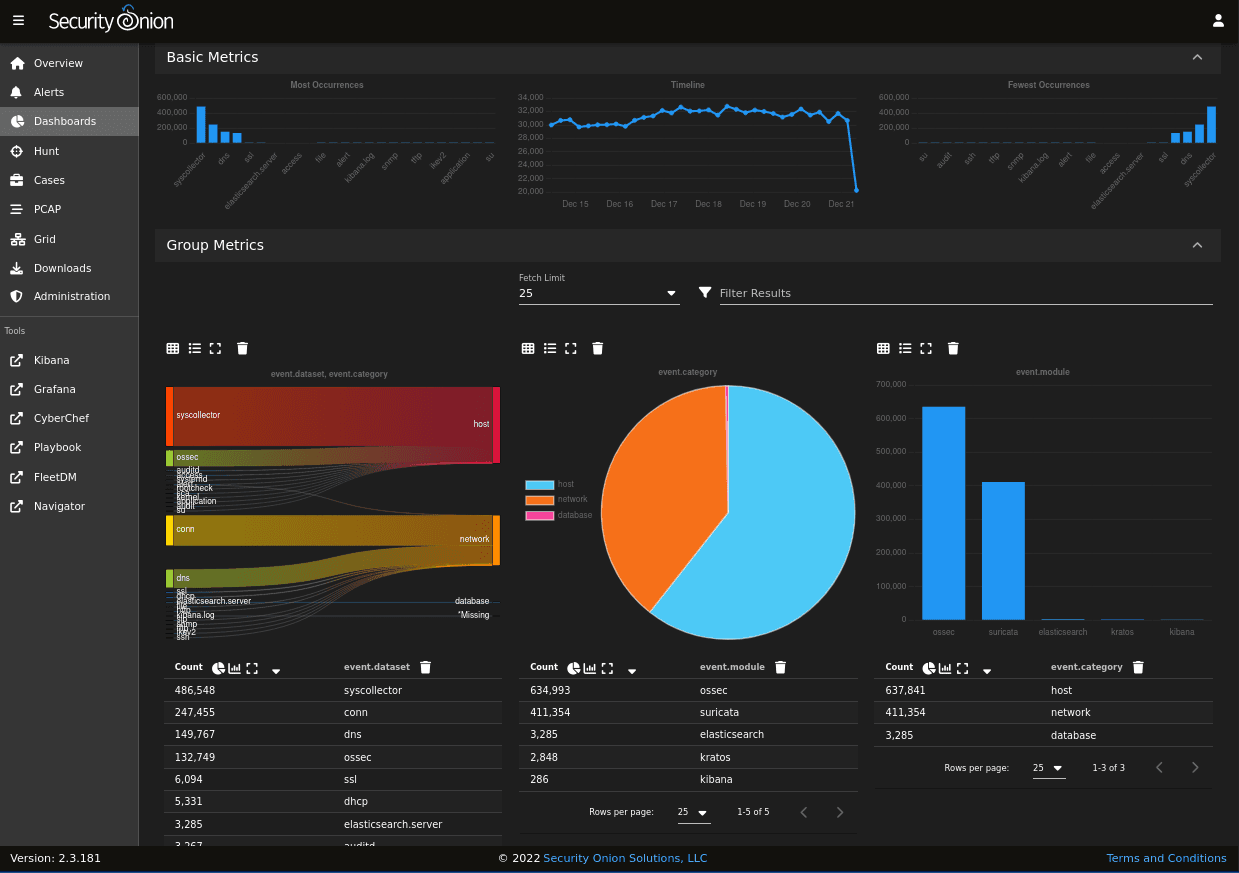This screenshot has height=873, width=1239.
Task: Show bar chart for the event.module table
Action: point(590,668)
